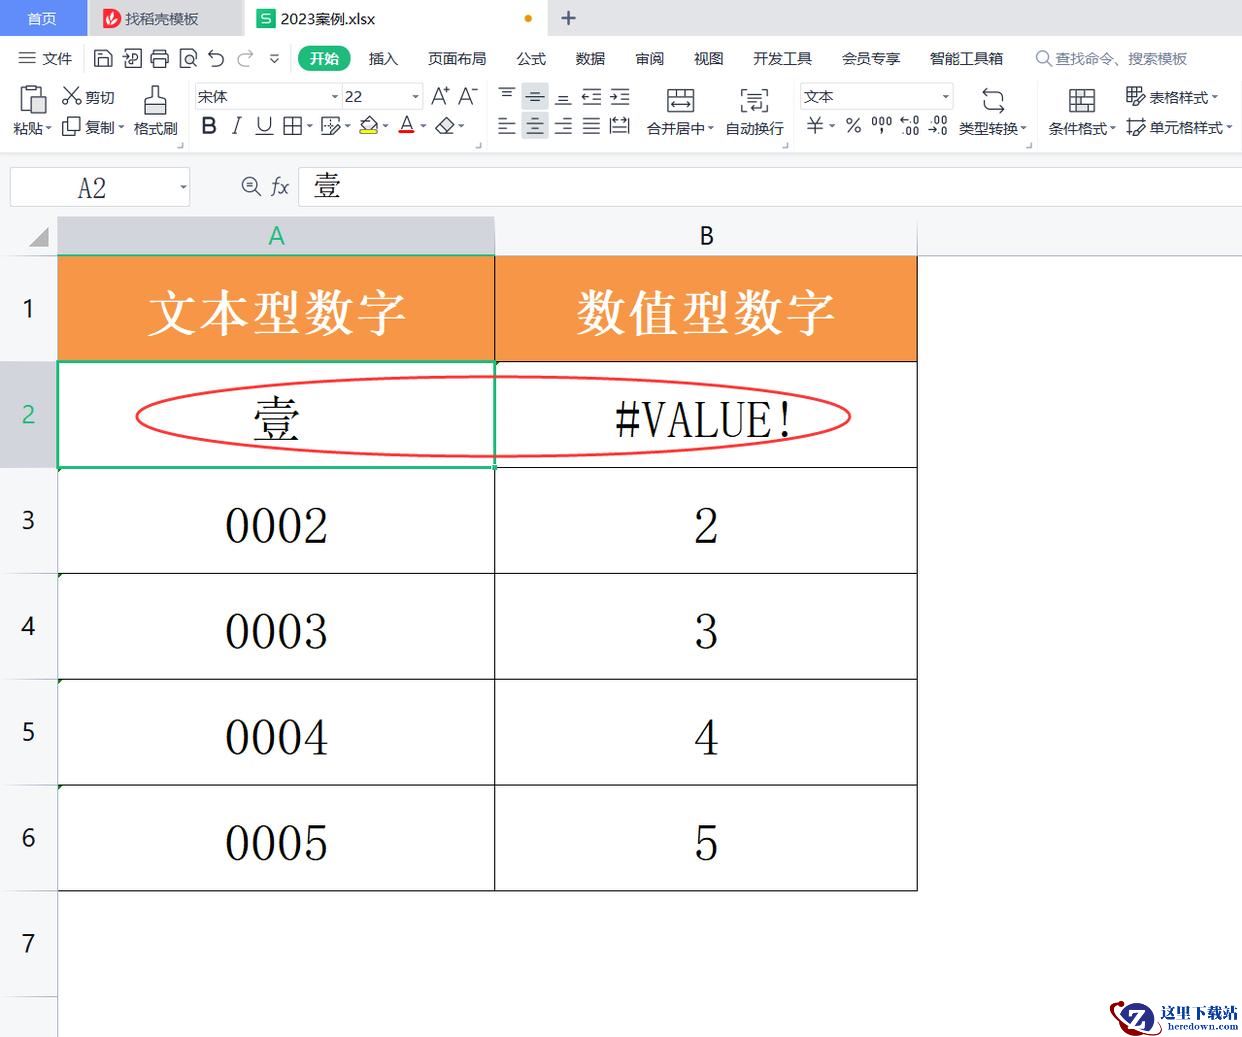Click the zoom magnifier beside fx
Image resolution: width=1242 pixels, height=1037 pixels.
(x=251, y=187)
